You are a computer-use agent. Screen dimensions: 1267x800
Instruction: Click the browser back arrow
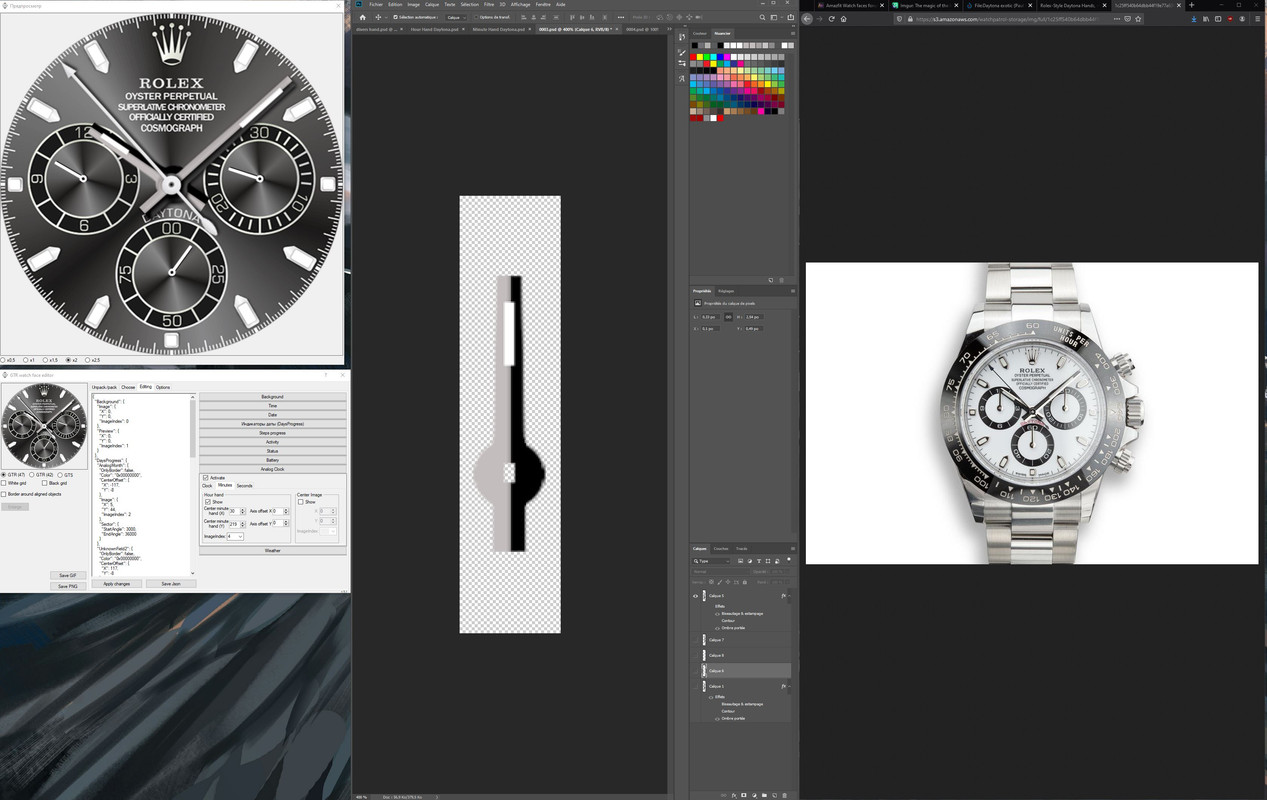pos(807,18)
